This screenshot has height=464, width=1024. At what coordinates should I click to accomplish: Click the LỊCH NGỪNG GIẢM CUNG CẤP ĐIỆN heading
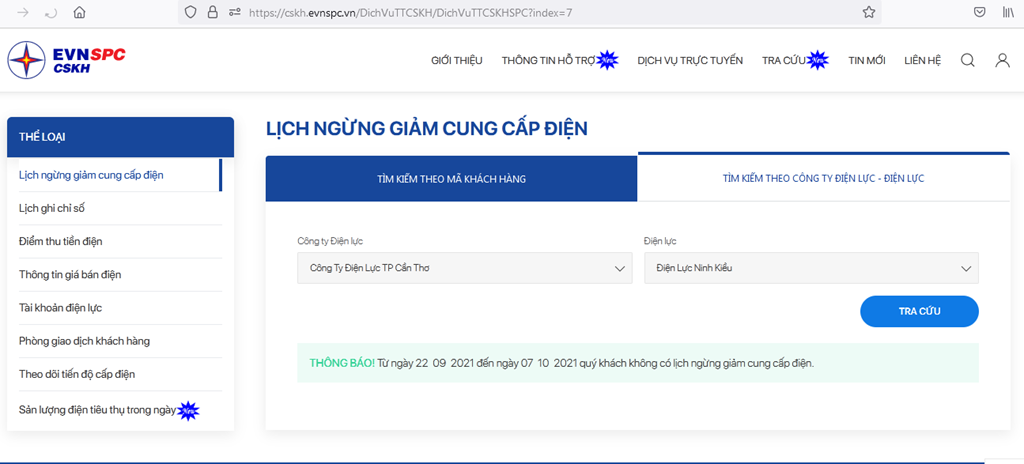(x=427, y=128)
